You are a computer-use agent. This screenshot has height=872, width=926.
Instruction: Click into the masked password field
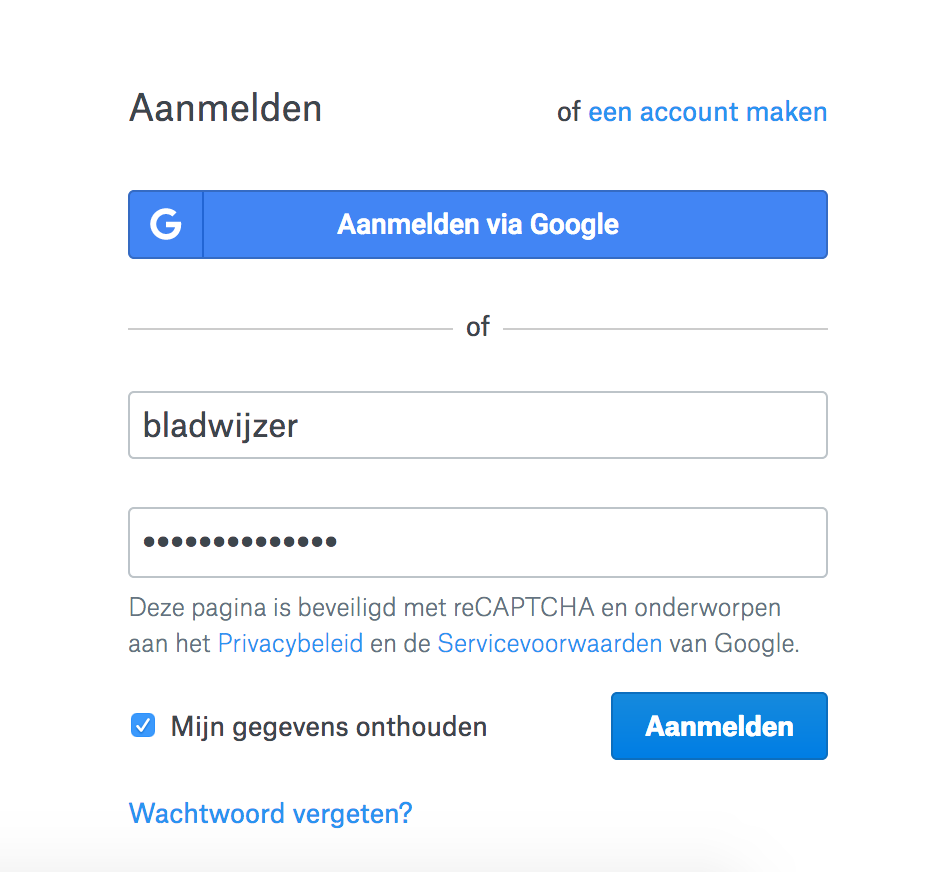477,543
